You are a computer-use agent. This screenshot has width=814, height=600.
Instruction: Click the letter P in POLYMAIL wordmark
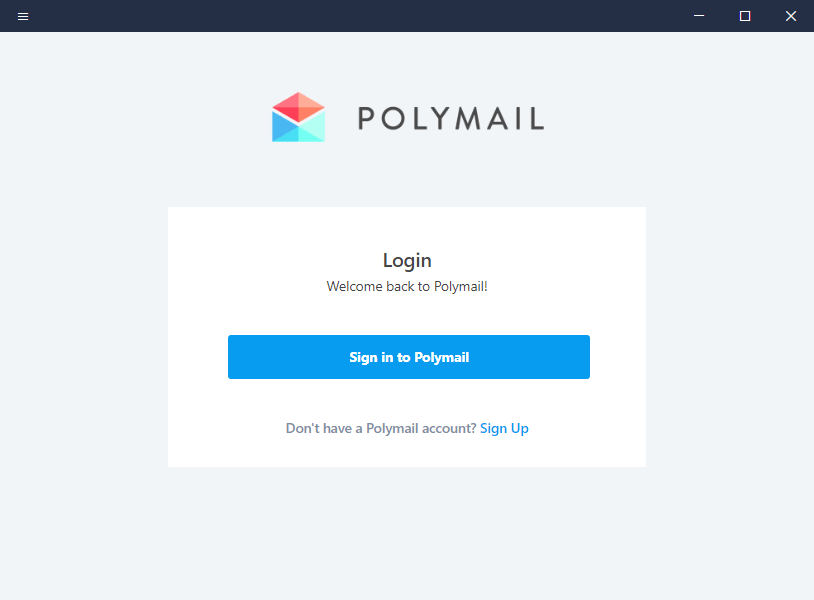(367, 119)
